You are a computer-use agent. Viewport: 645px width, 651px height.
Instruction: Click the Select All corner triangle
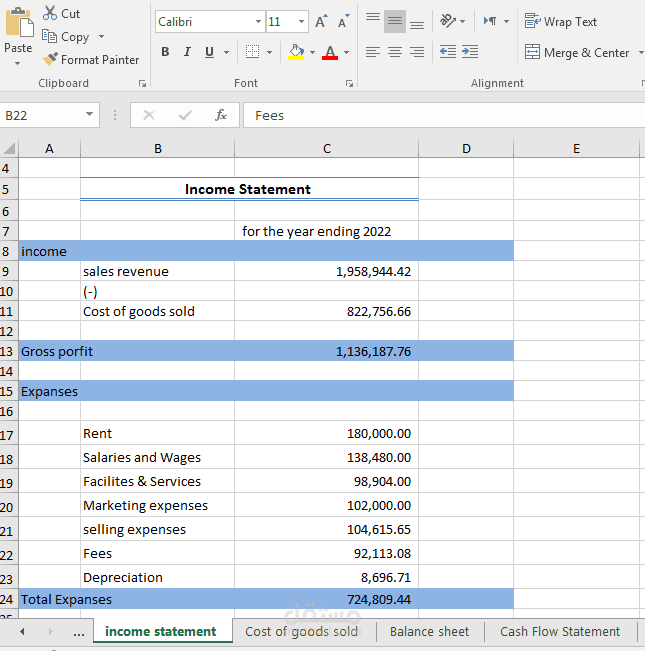tap(9, 148)
